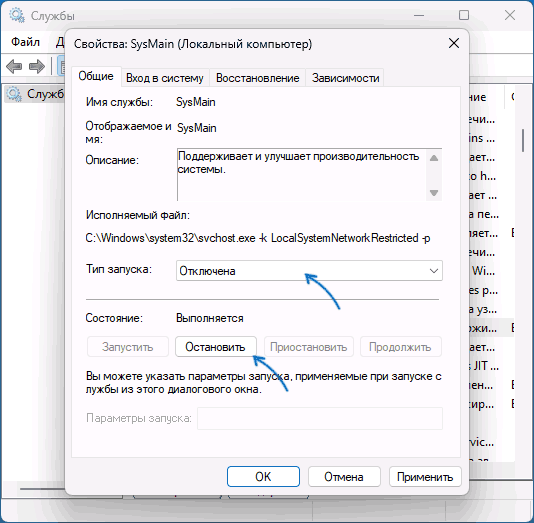The image size is (534, 523).
Task: Open the Файл menu in Services window
Action: tap(26, 42)
